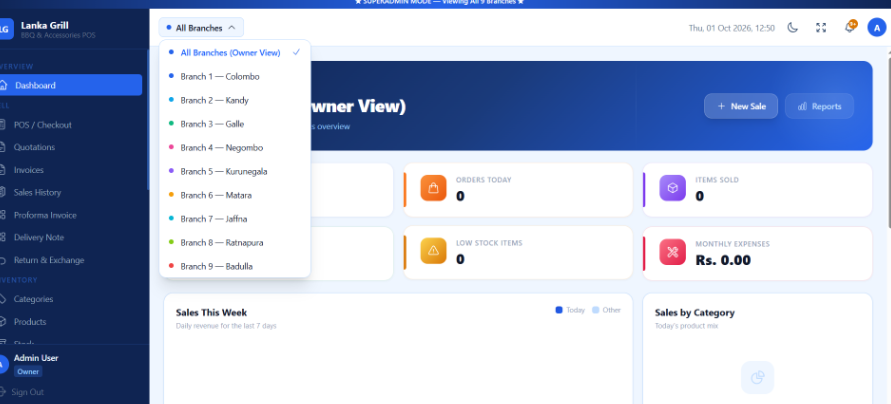Toggle dark mode moon icon

click(792, 27)
